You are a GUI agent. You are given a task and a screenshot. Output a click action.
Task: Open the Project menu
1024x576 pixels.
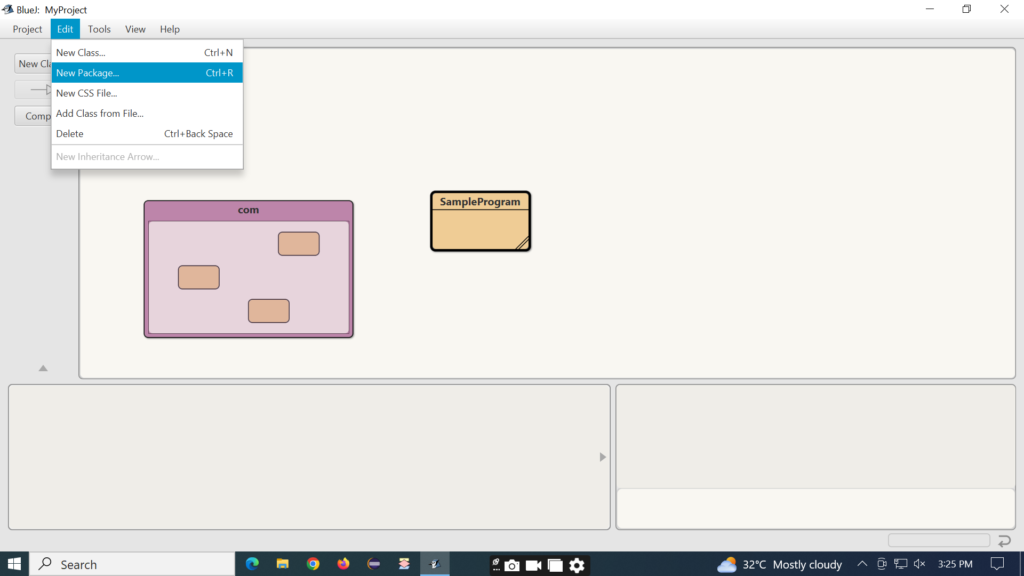tap(26, 29)
